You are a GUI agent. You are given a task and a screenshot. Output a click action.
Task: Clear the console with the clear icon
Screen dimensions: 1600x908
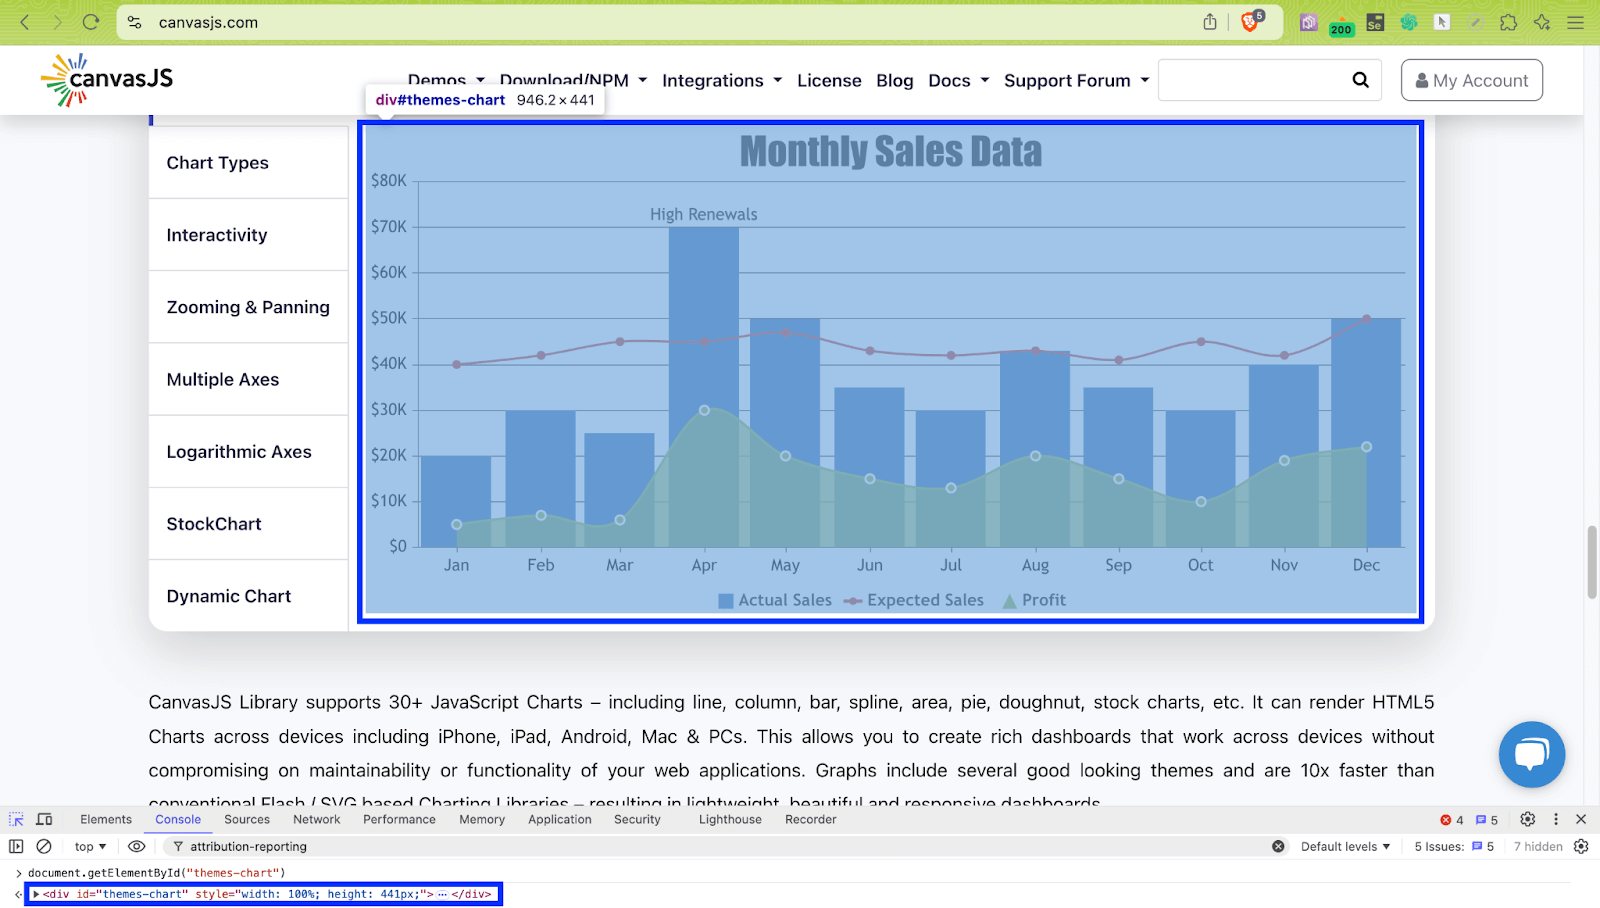pos(44,846)
